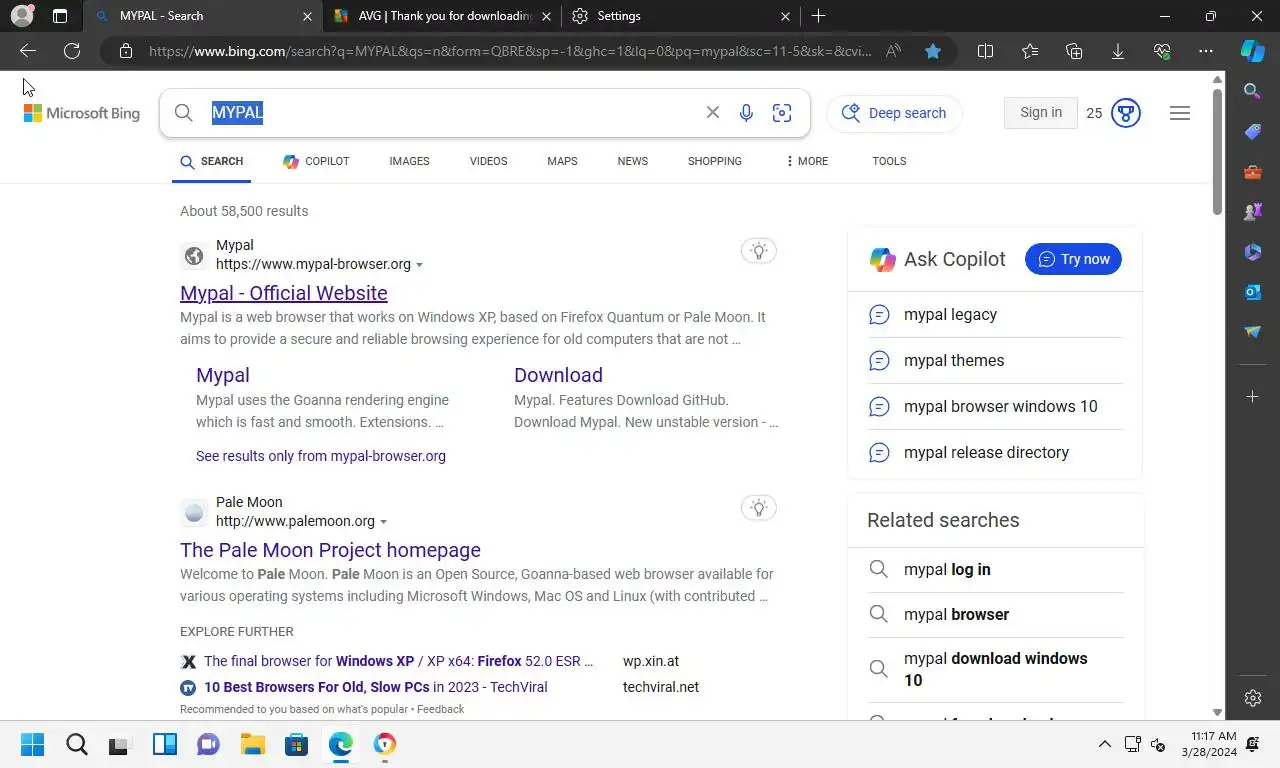The height and width of the screenshot is (768, 1280).
Task: Open sidebar Games chess icon
Action: click(x=1252, y=212)
